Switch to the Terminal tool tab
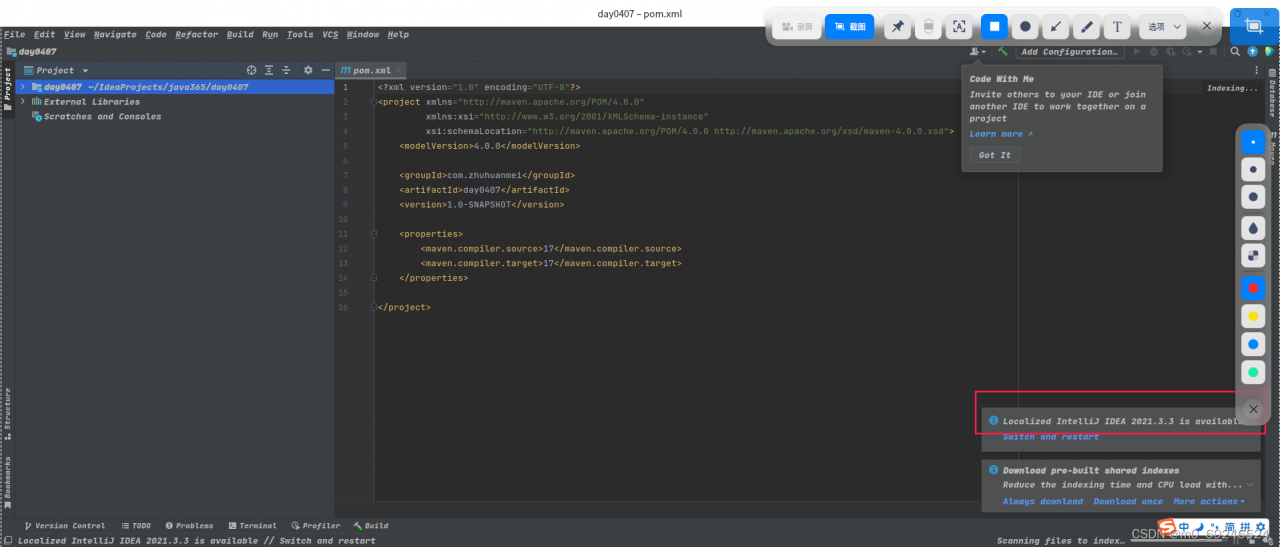 pos(251,525)
